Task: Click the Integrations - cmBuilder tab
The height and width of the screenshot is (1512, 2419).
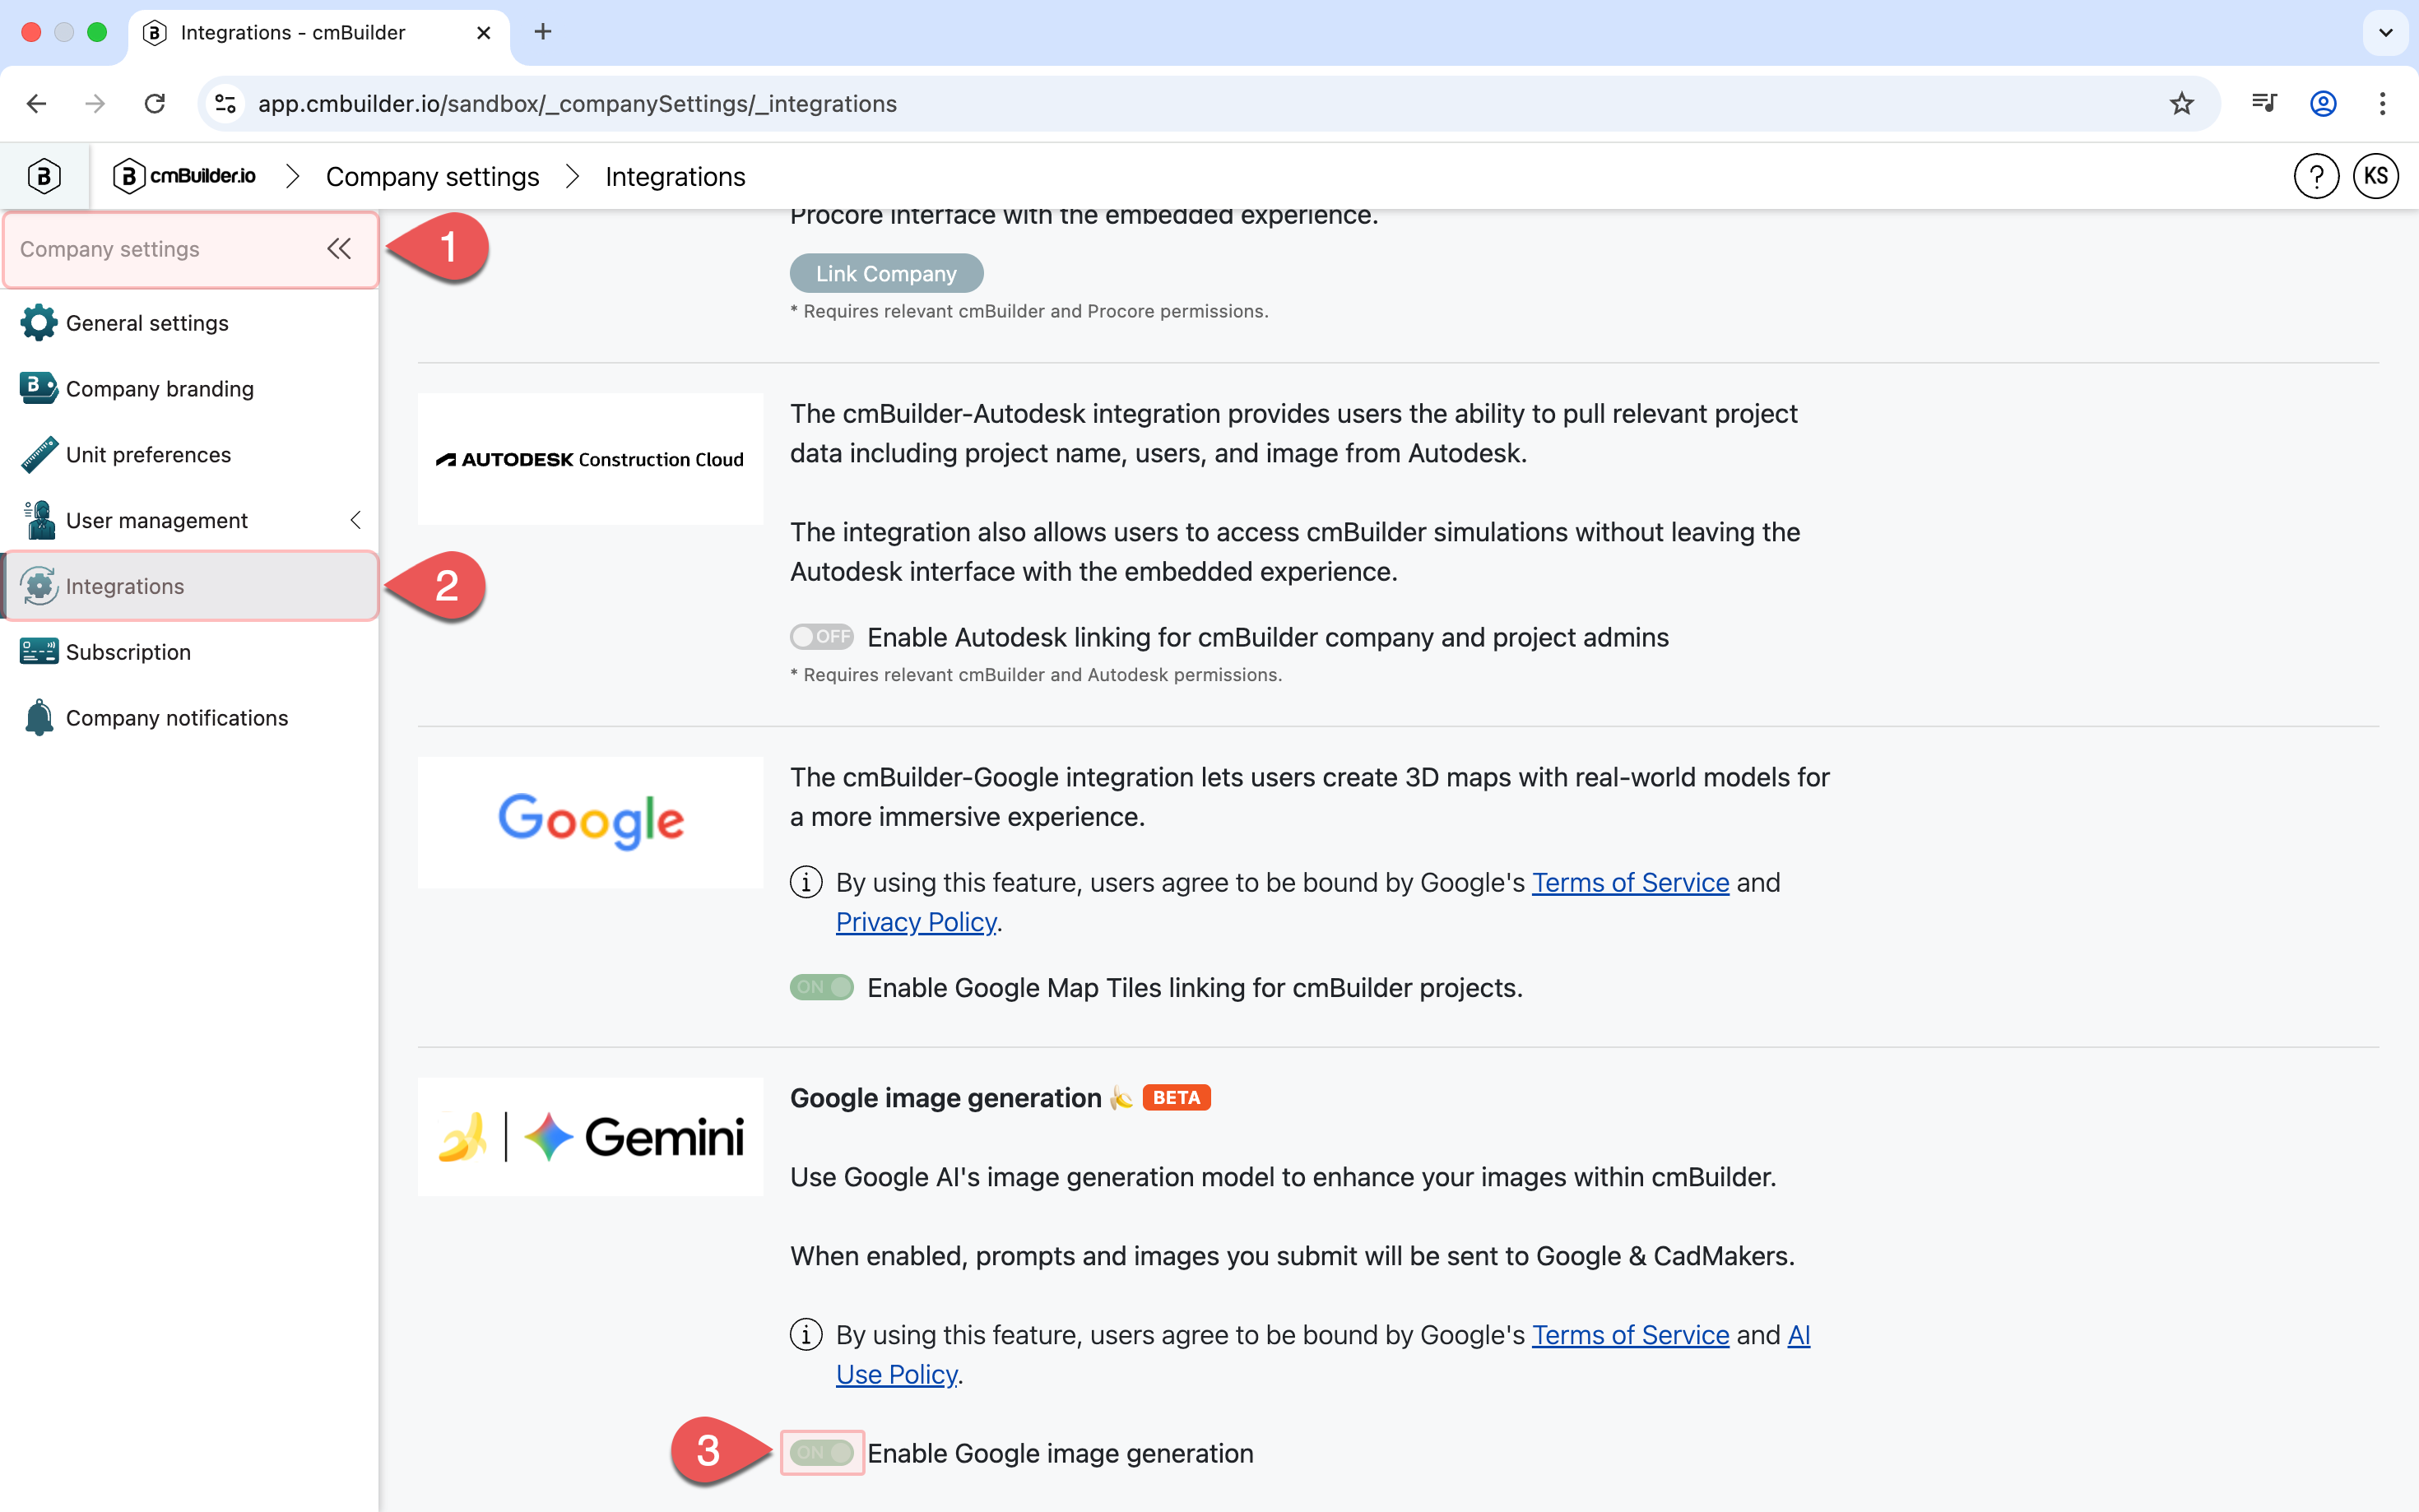Action: tap(318, 32)
